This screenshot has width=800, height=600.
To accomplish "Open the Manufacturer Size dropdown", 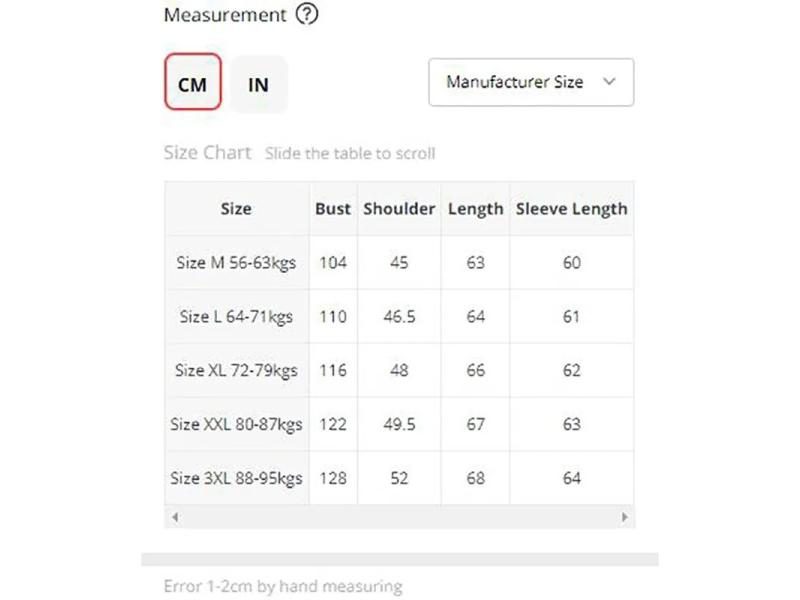I will [x=531, y=82].
